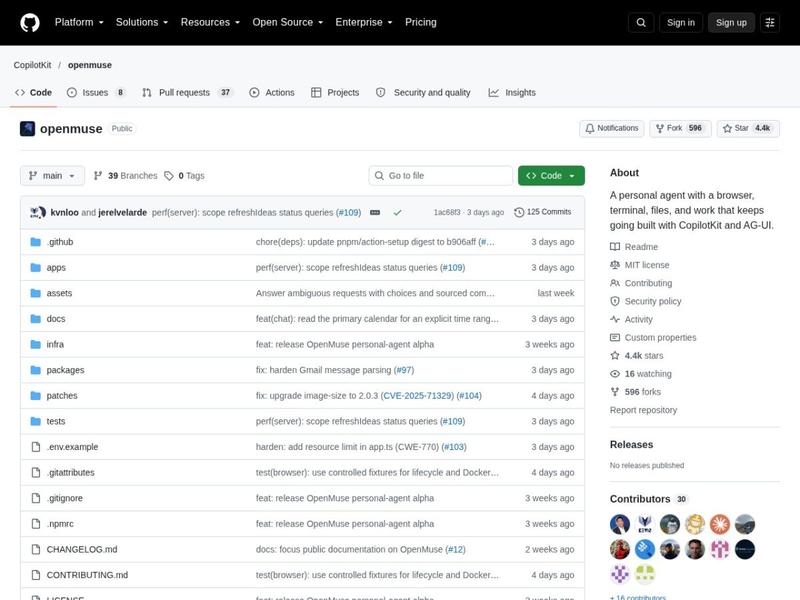The height and width of the screenshot is (600, 800).
Task: Click the Sign up button
Action: click(x=731, y=22)
